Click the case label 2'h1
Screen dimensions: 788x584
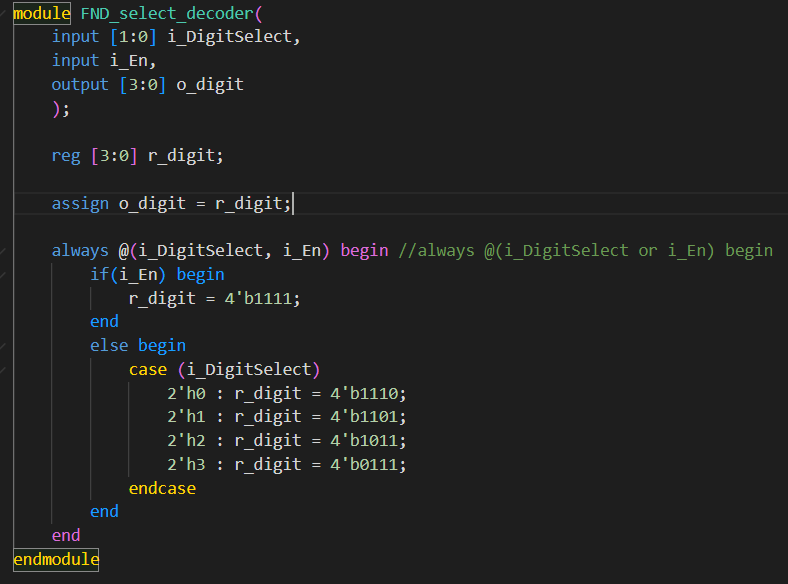point(186,417)
